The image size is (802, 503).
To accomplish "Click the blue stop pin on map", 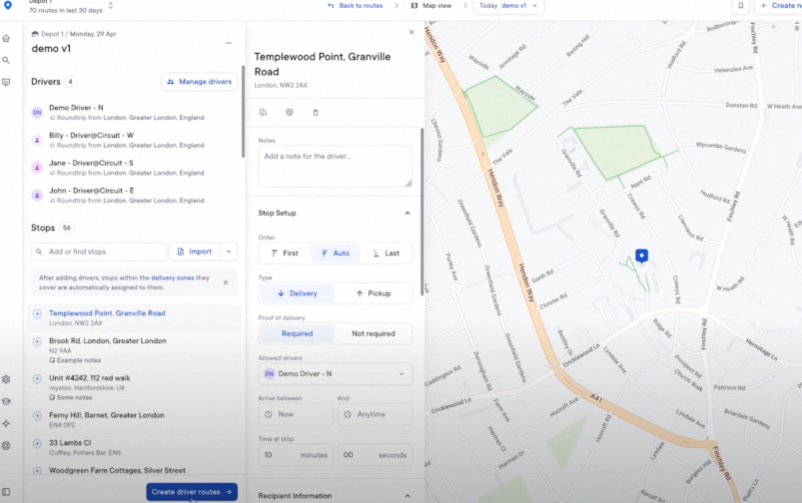I will point(641,255).
